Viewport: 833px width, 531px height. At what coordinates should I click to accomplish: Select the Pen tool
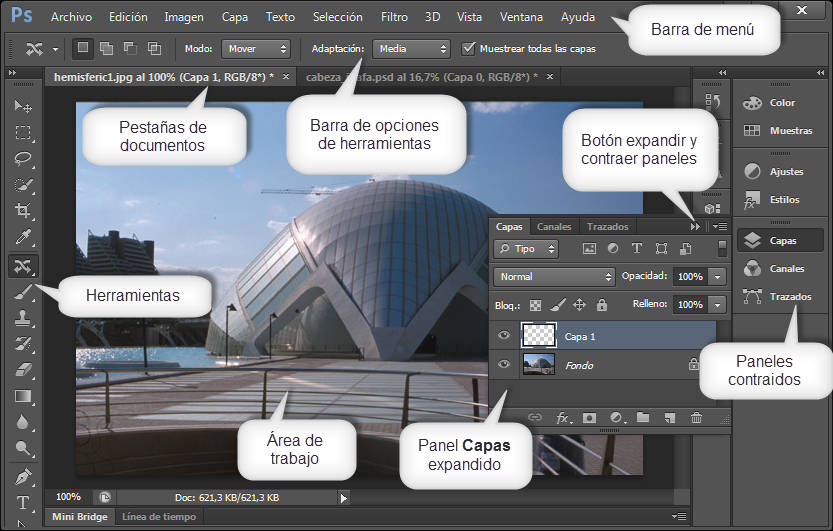(23, 476)
